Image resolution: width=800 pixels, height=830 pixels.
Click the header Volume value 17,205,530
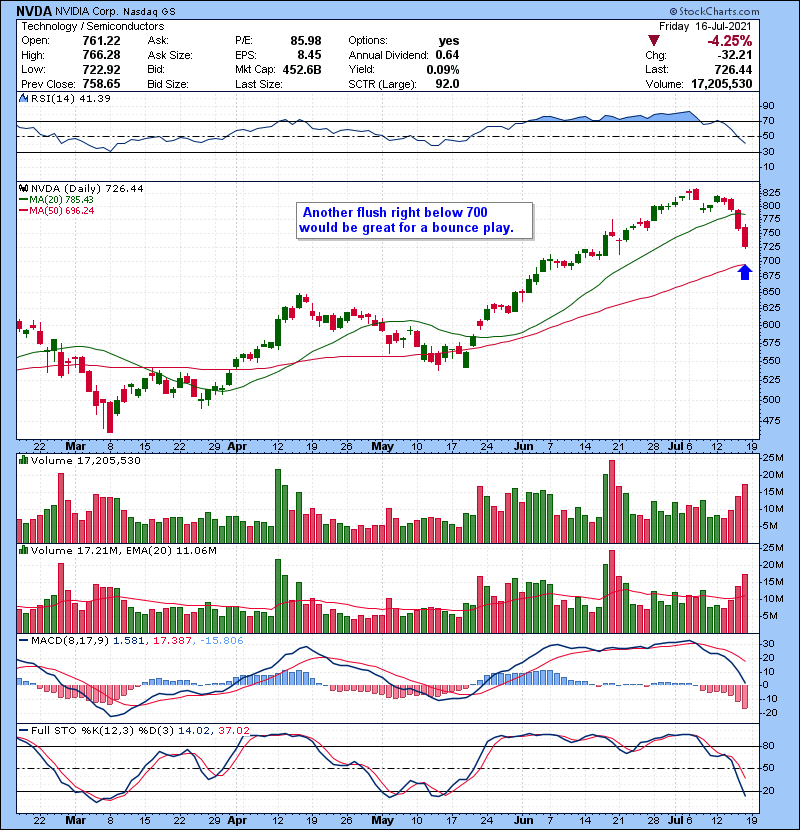point(722,84)
